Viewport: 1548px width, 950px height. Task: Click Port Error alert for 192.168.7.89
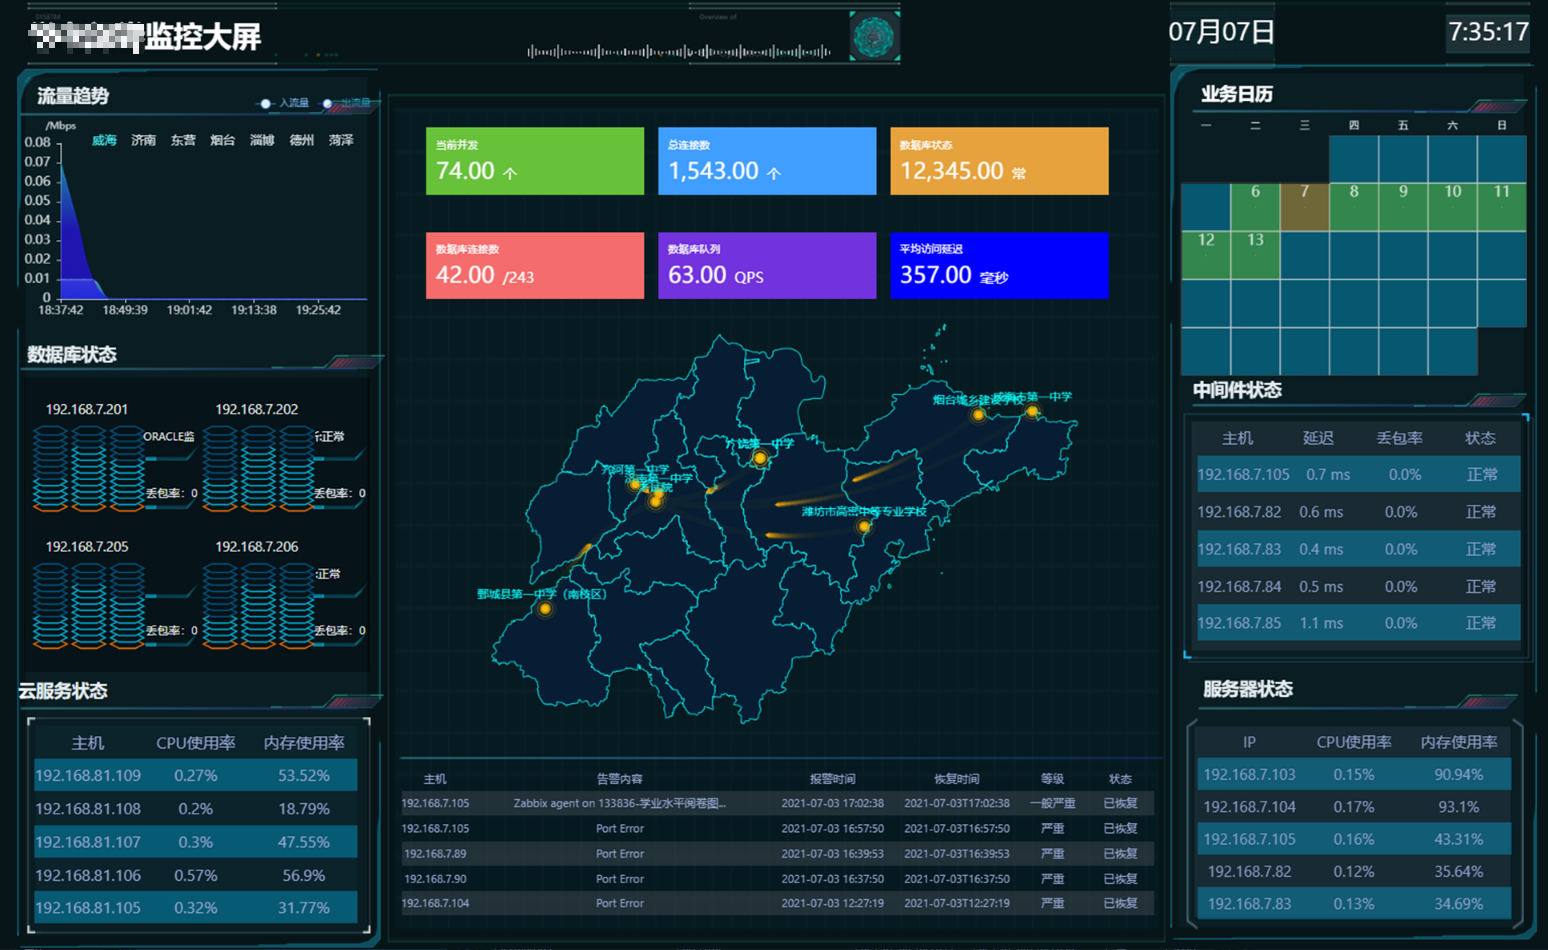pyautogui.click(x=777, y=854)
